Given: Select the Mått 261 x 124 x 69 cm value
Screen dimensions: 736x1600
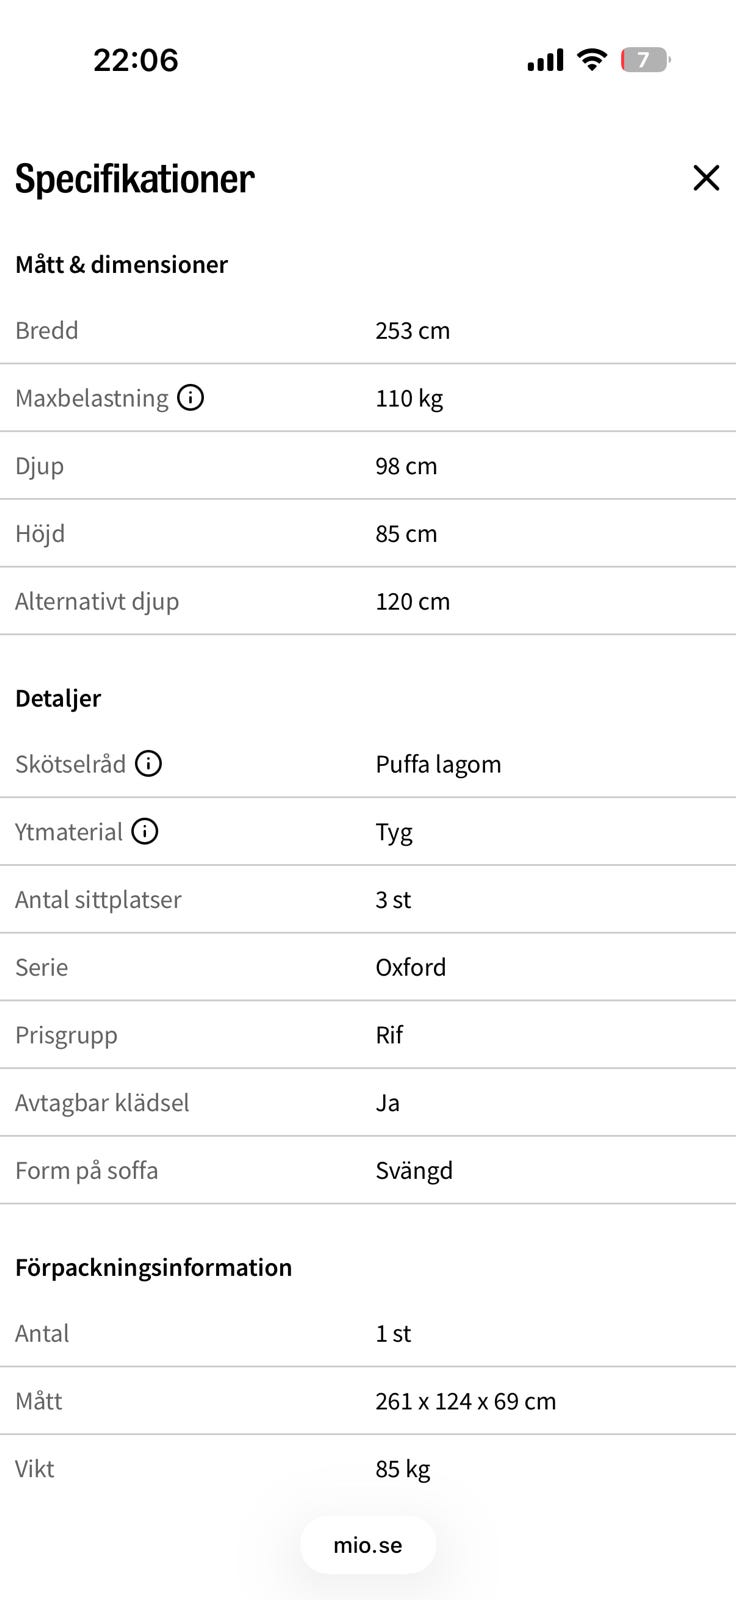Looking at the screenshot, I should click(466, 1401).
